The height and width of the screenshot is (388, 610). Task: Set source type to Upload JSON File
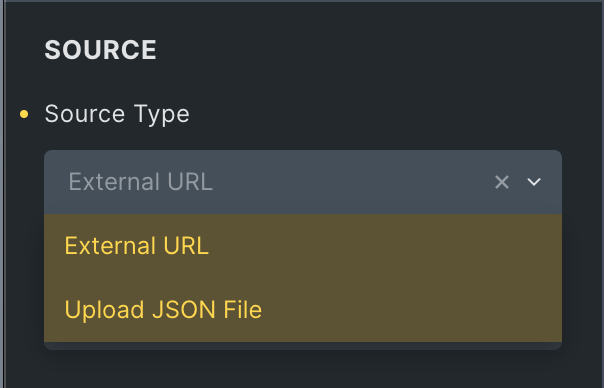click(303, 310)
